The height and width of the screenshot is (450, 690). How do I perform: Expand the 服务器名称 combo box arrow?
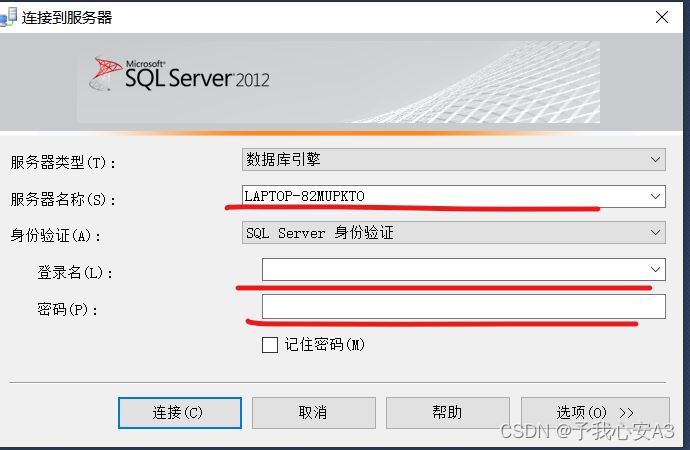coord(655,196)
